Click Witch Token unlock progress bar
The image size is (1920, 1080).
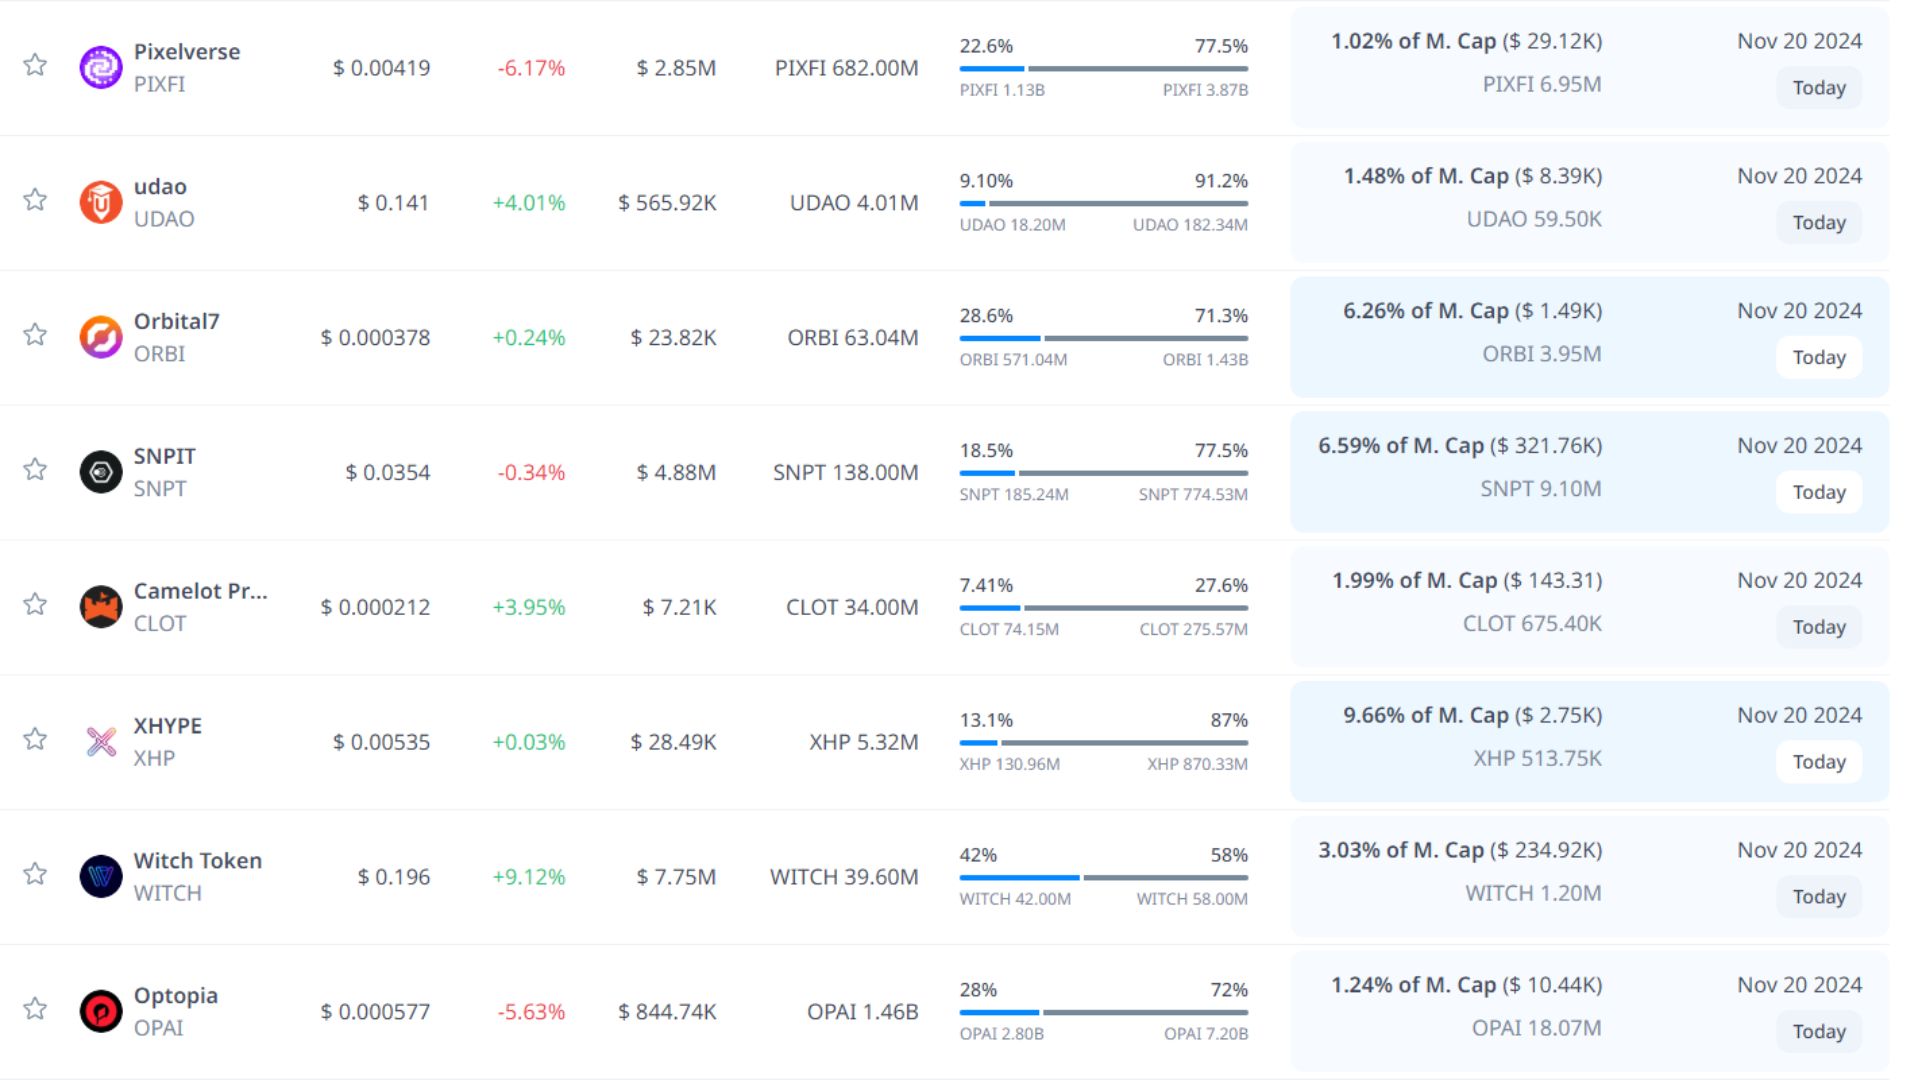click(1103, 877)
